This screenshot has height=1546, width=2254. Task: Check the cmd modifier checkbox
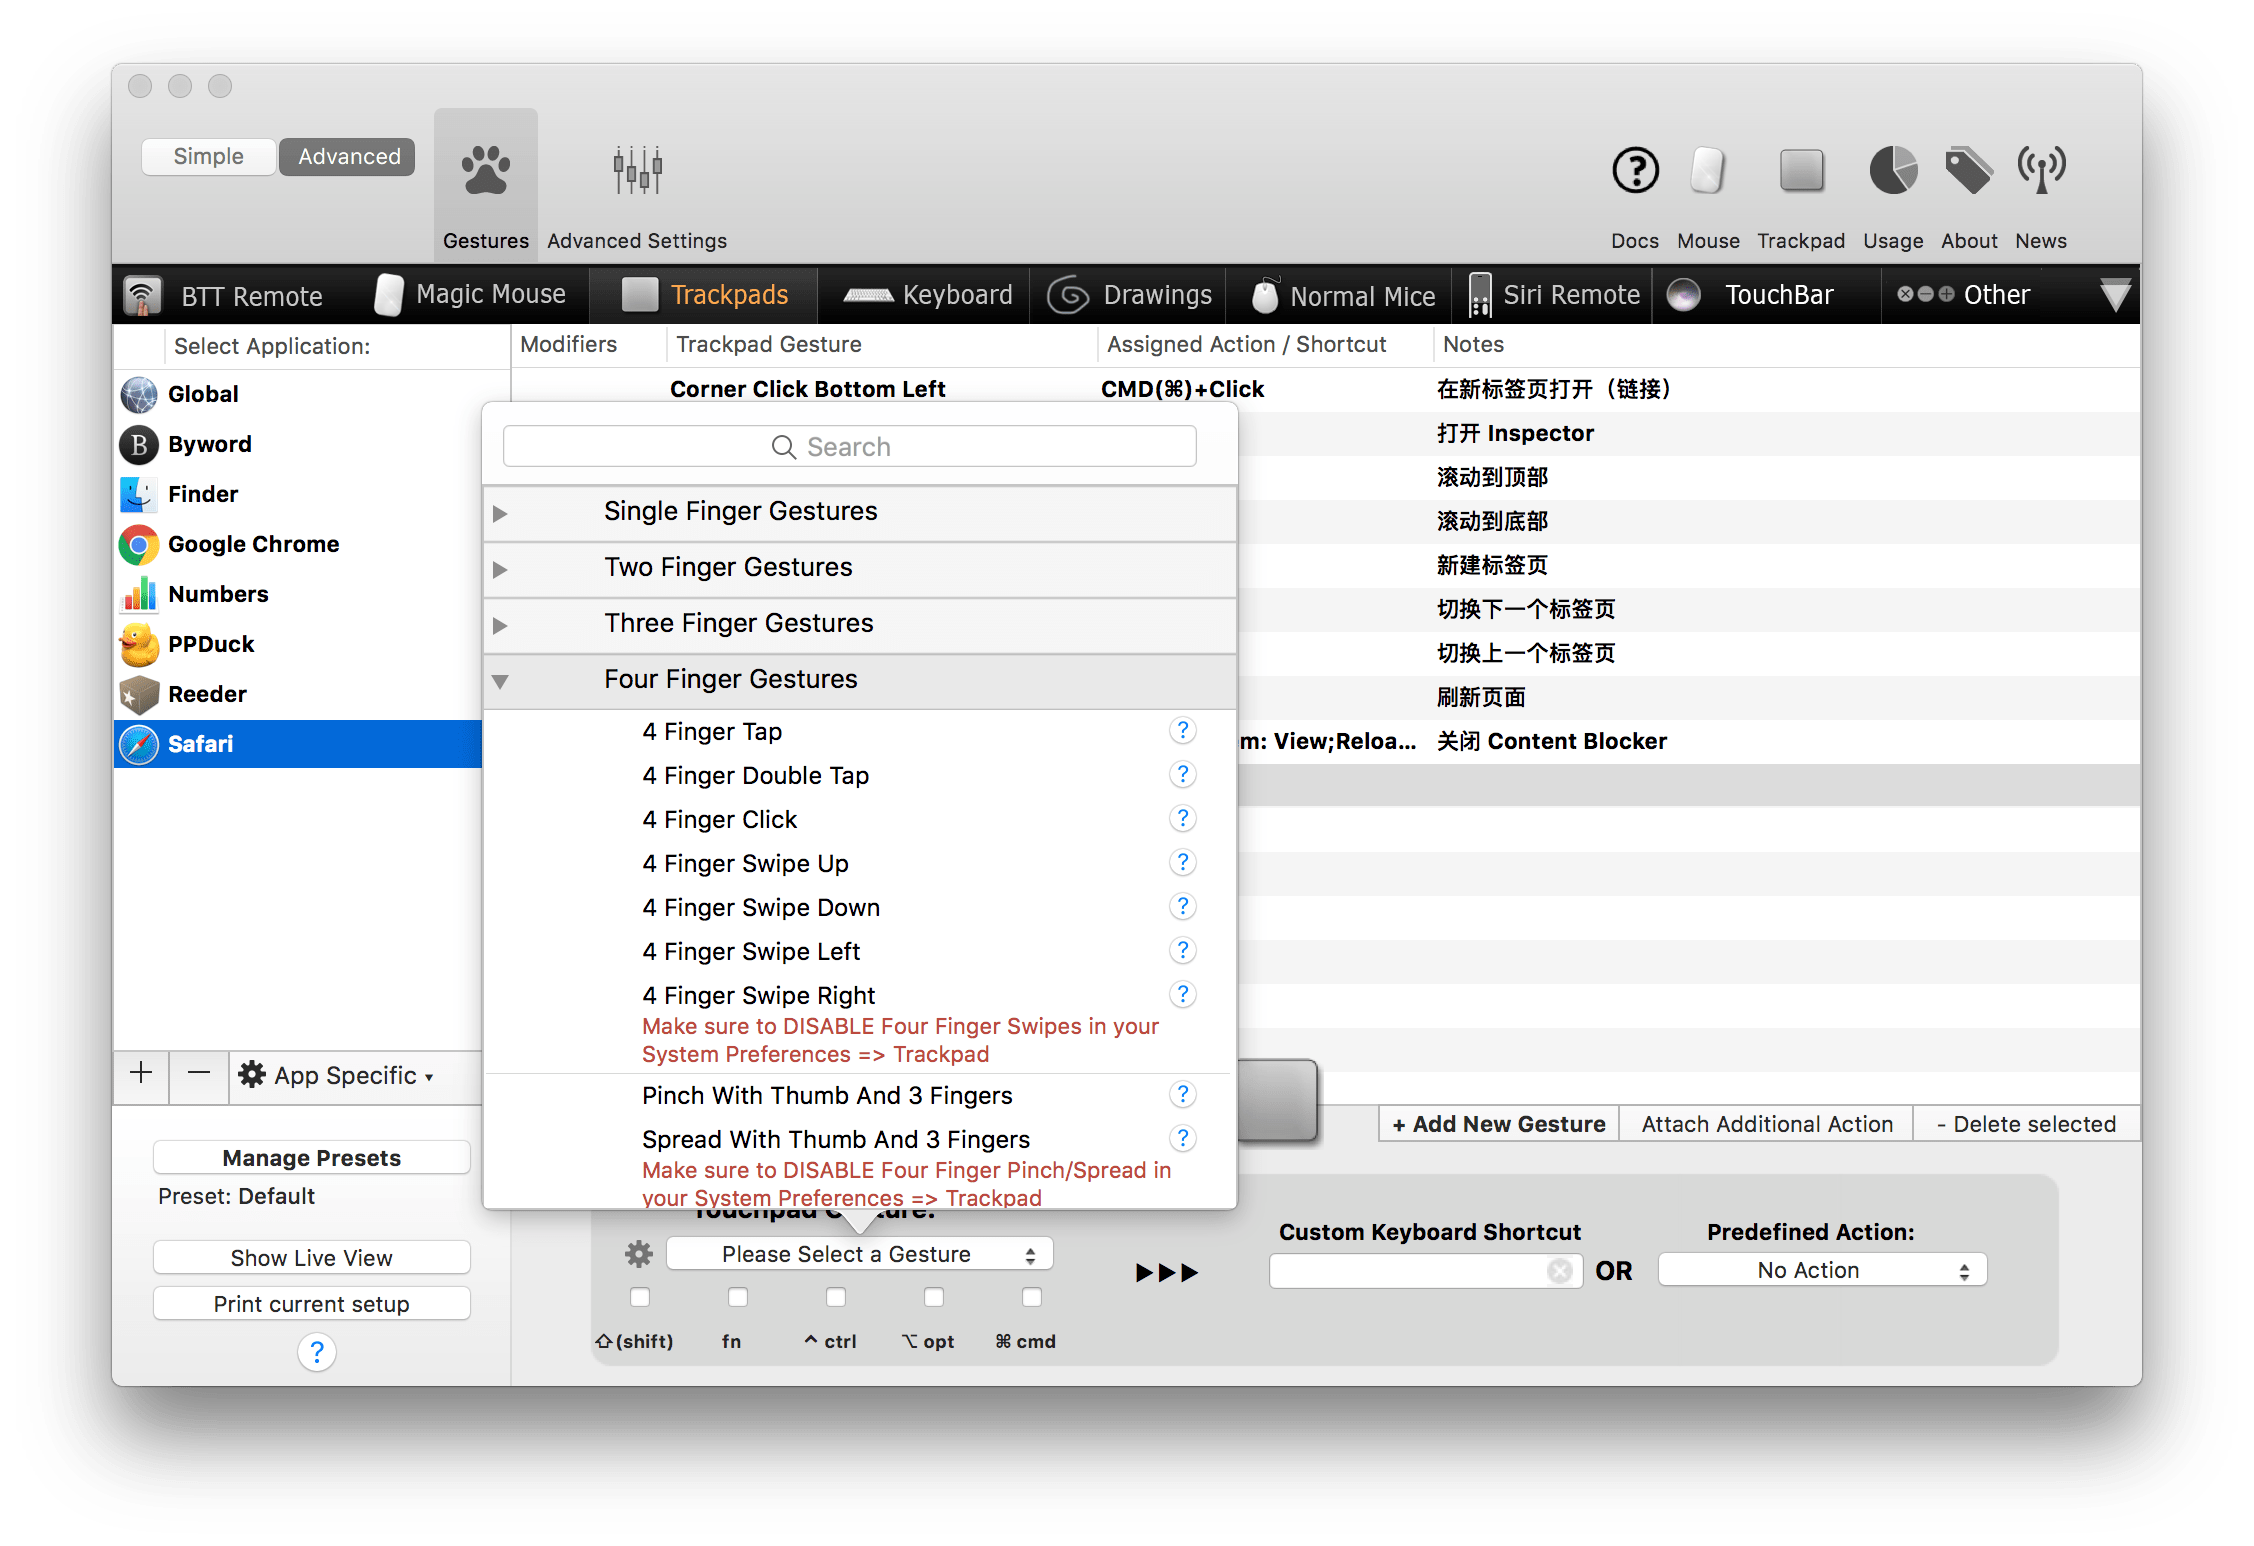coord(1032,1297)
